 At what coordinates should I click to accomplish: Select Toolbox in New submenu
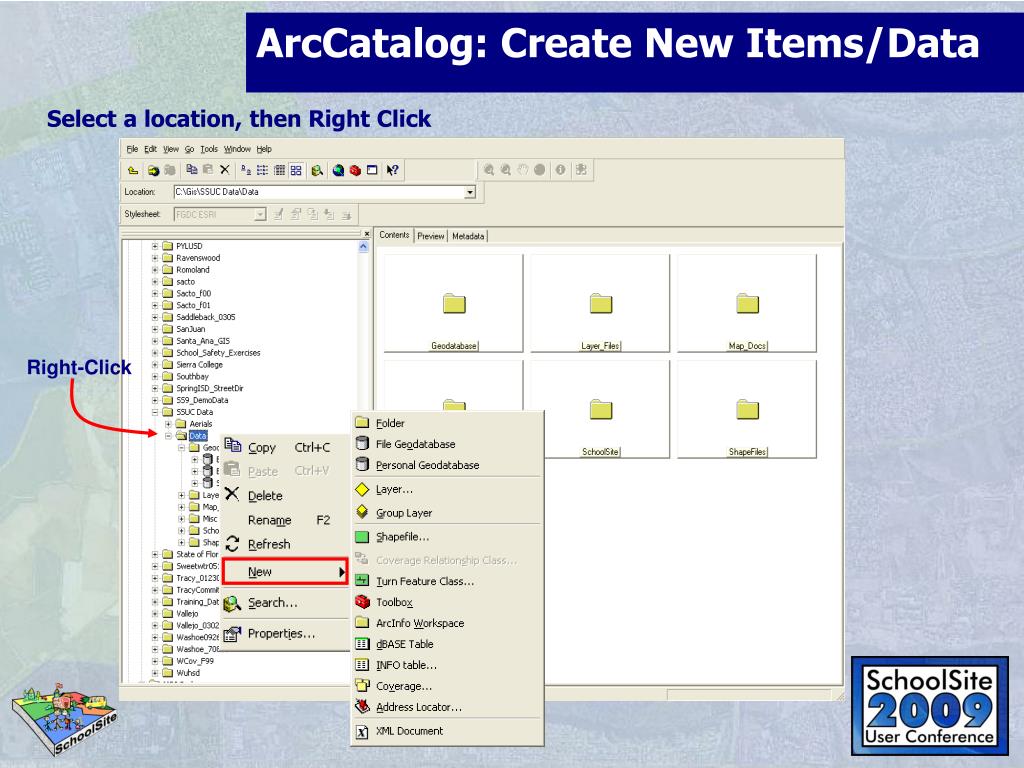[x=447, y=602]
